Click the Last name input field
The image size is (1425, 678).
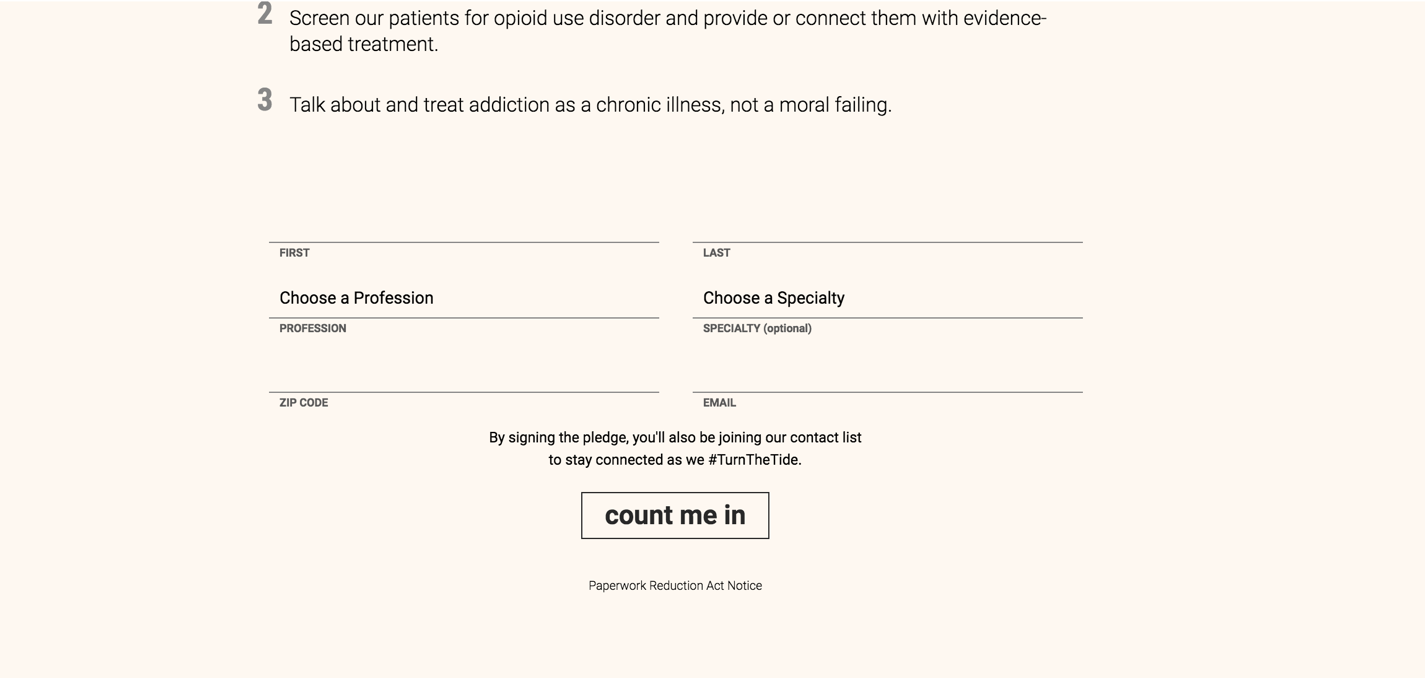click(887, 225)
